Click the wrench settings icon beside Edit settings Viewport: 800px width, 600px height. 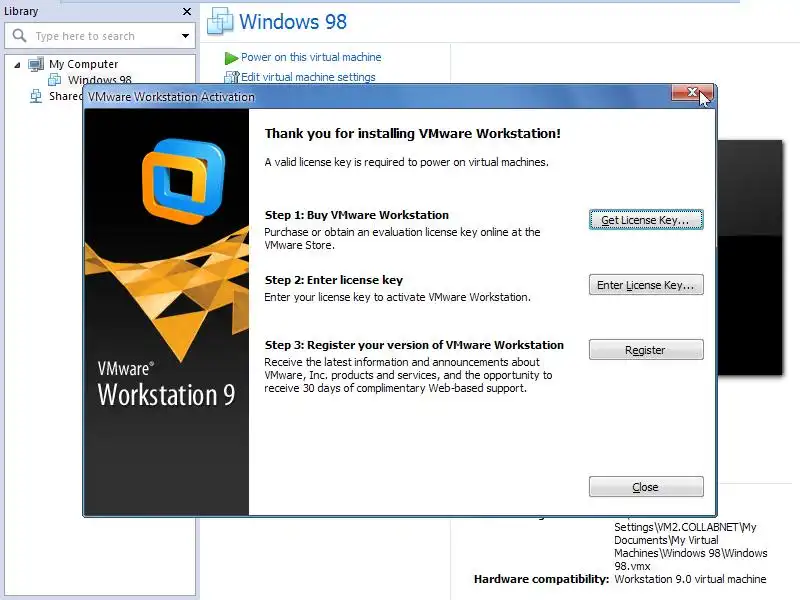click(x=232, y=78)
